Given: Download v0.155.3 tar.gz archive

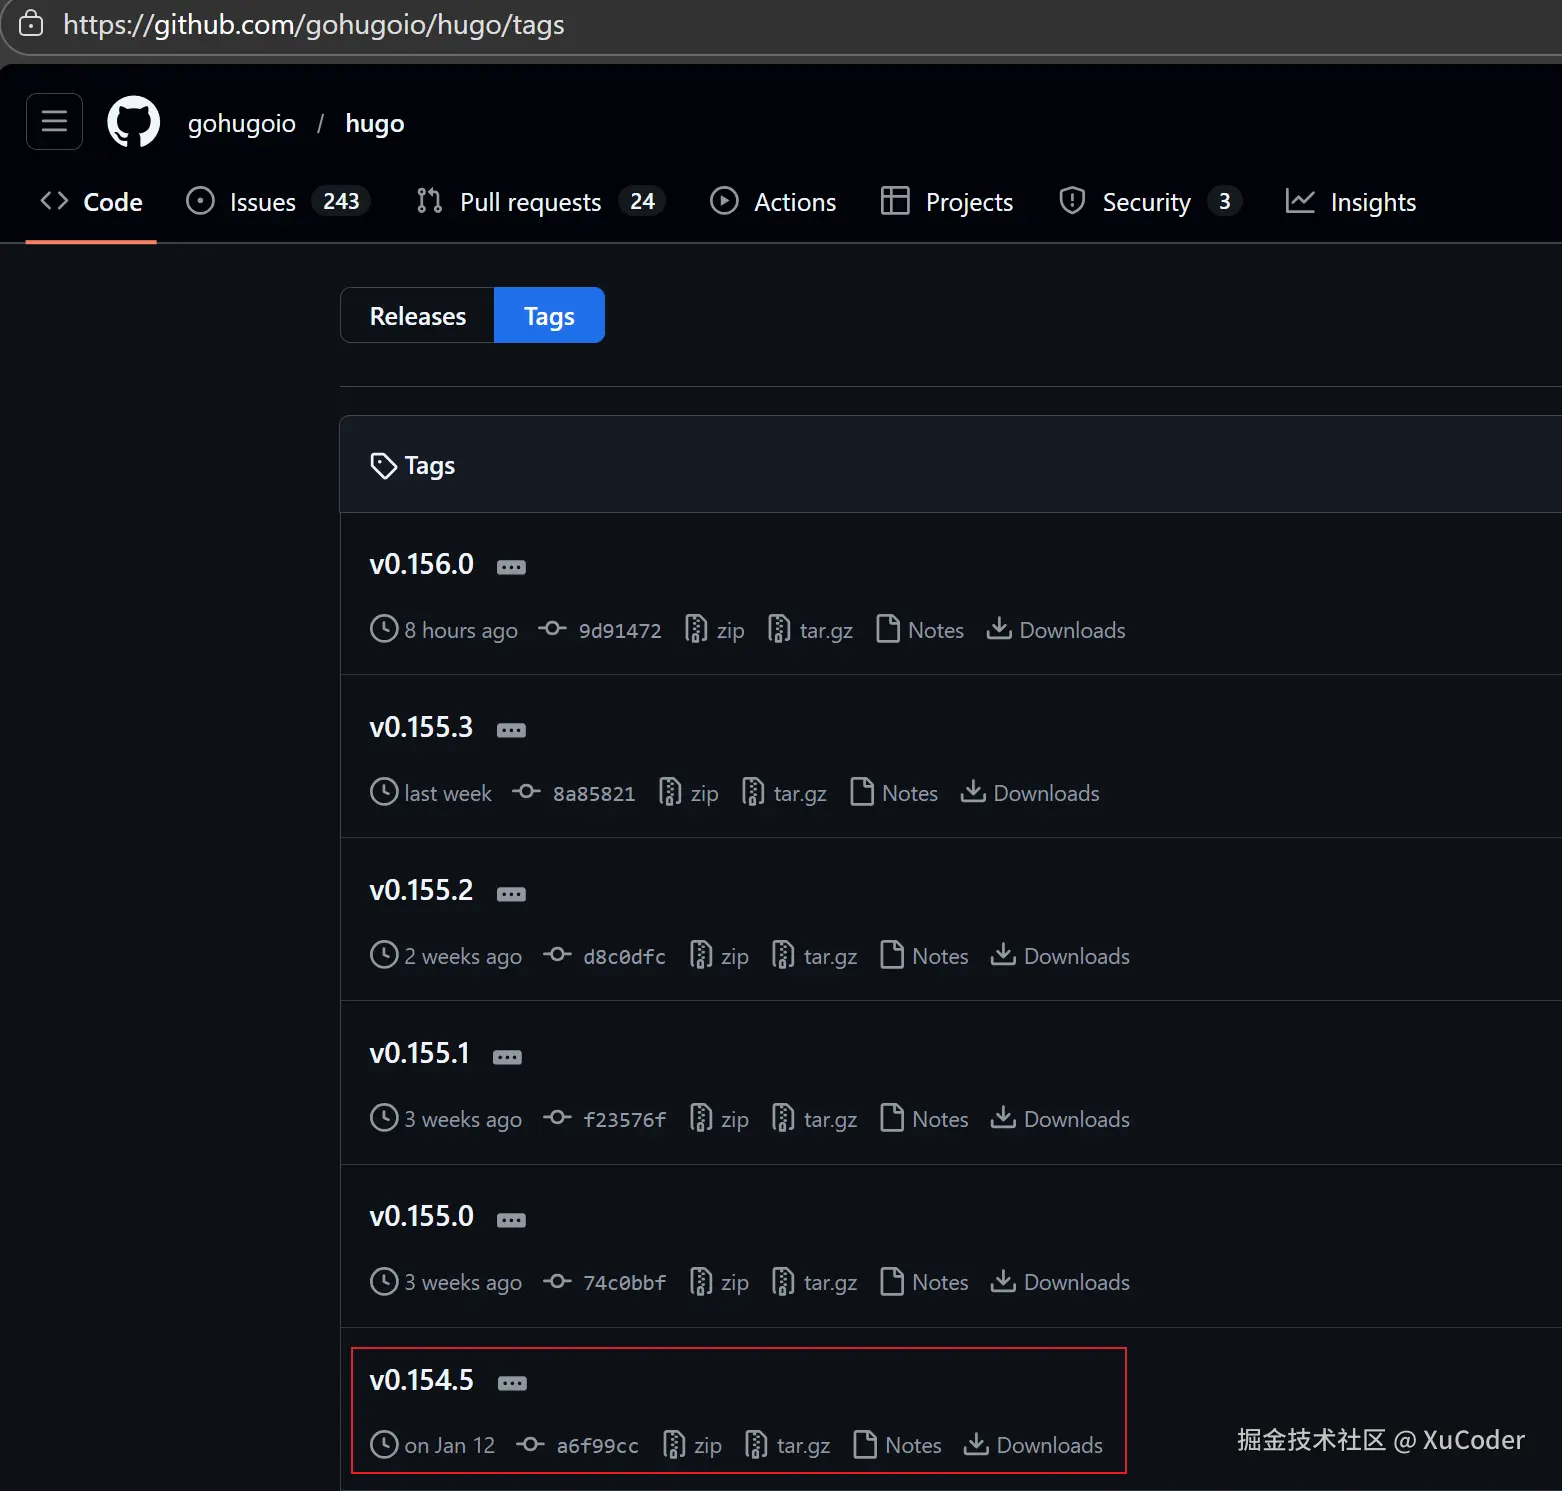Looking at the screenshot, I should coord(784,793).
